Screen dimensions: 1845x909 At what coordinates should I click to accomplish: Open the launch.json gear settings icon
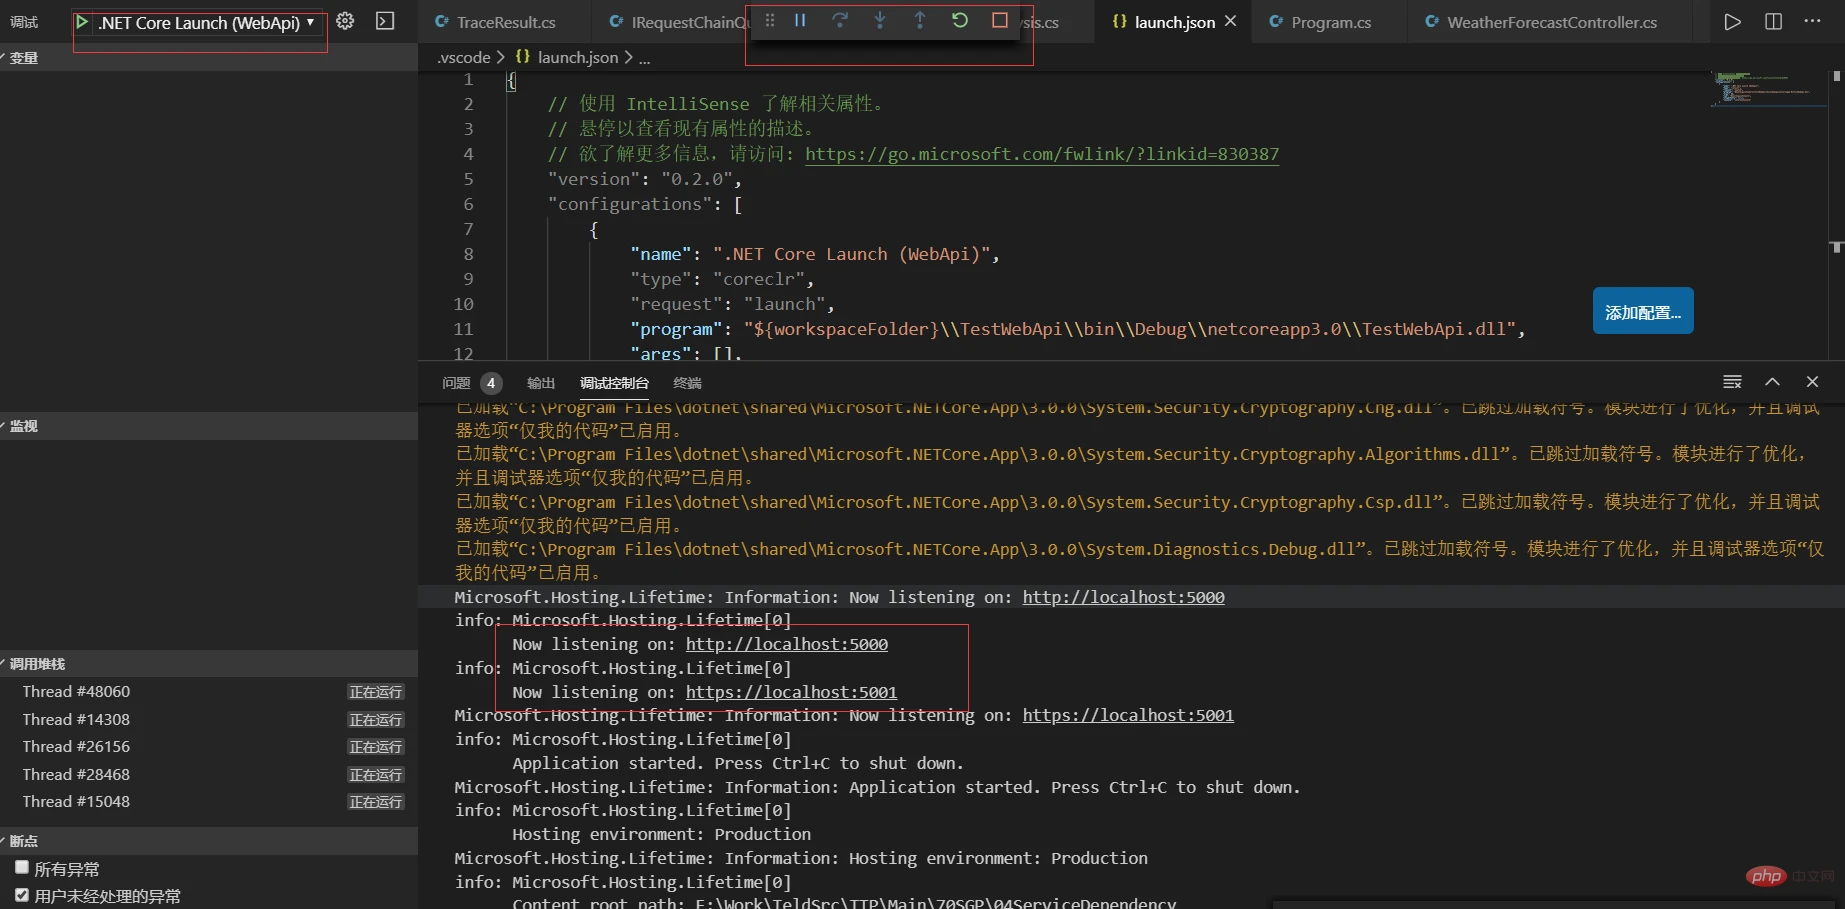point(345,21)
